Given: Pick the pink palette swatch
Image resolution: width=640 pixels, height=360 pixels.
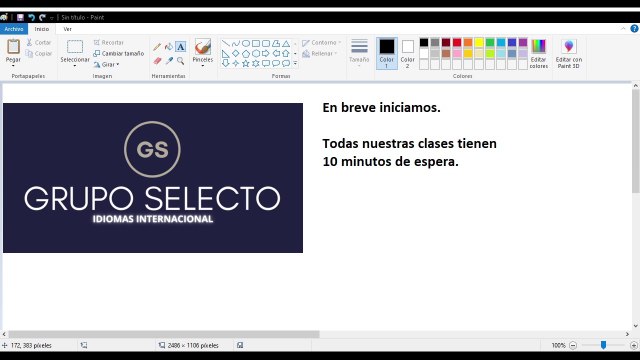Looking at the screenshot, I should [457, 53].
